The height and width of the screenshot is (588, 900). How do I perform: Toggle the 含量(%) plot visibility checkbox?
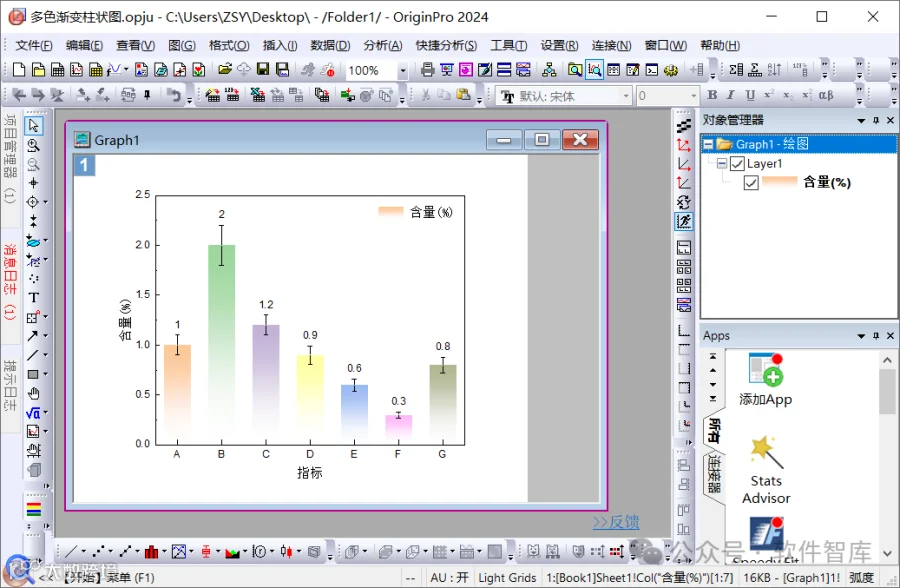tap(751, 183)
